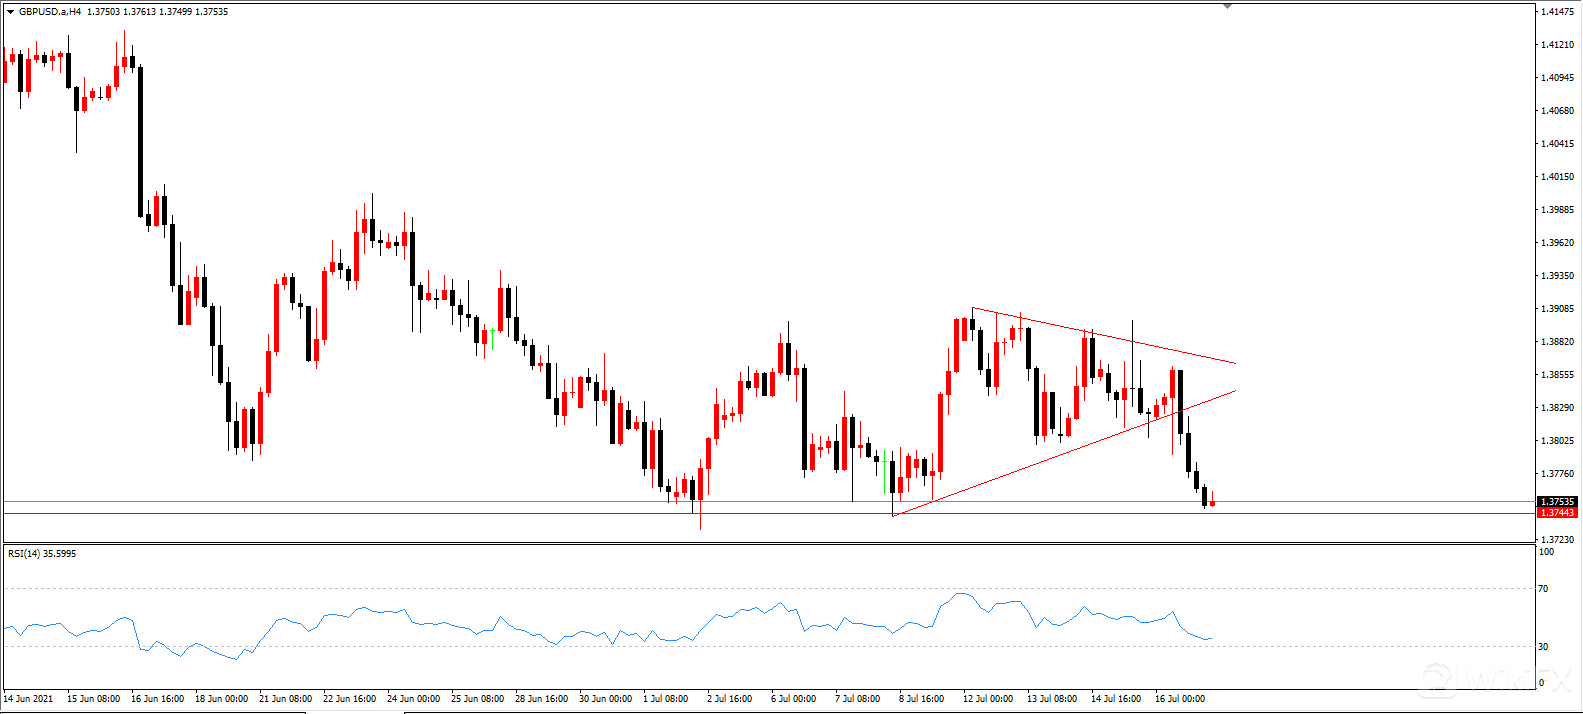Click the 1 Jul 08:00 time label

[x=665, y=699]
